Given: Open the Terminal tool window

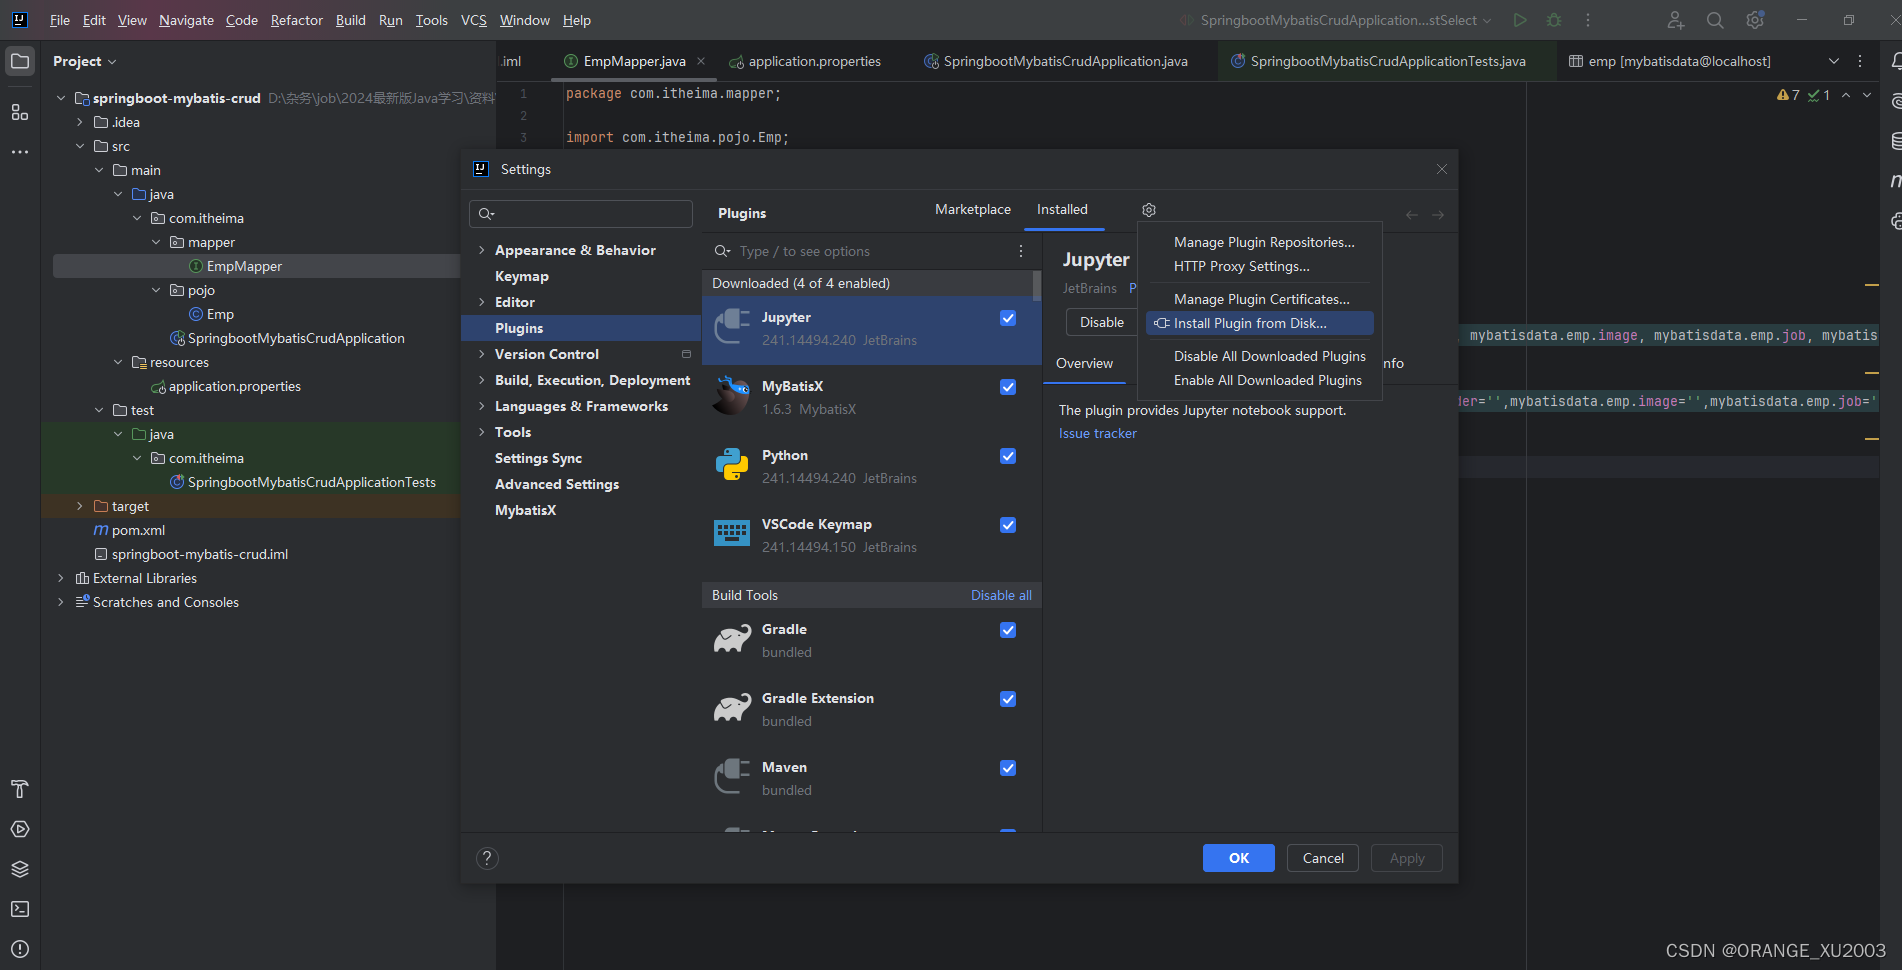Looking at the screenshot, I should (19, 909).
